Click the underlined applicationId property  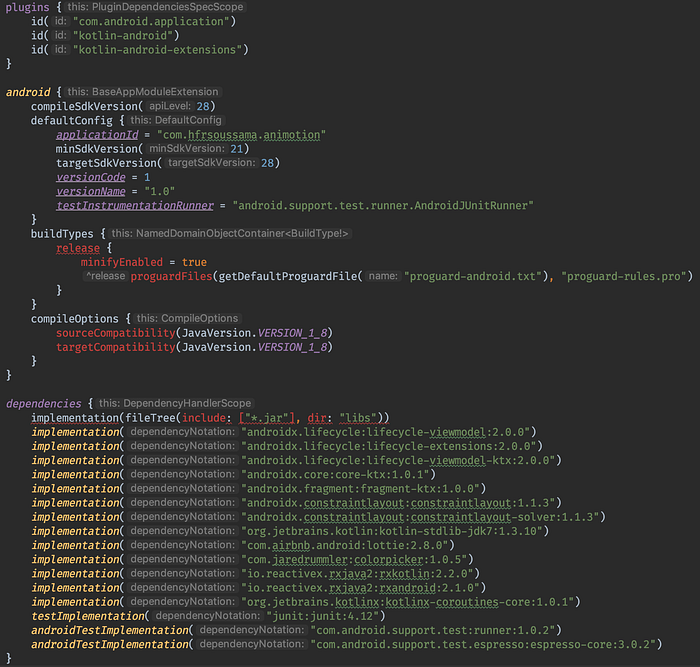coord(97,135)
